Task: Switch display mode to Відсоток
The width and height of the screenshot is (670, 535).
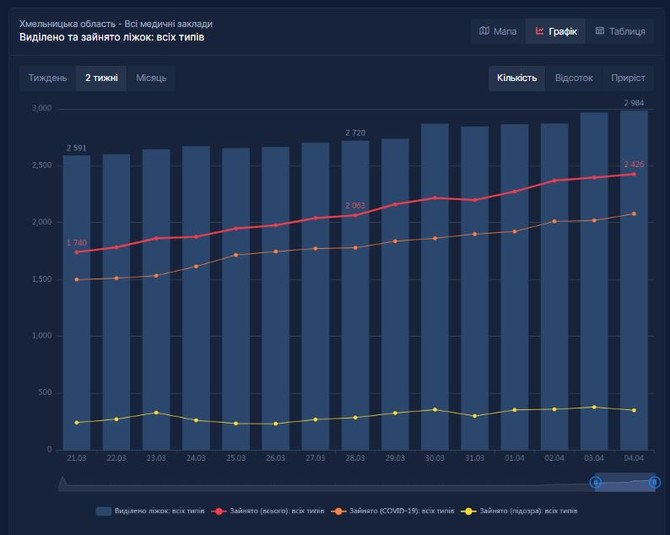Action: (574, 78)
